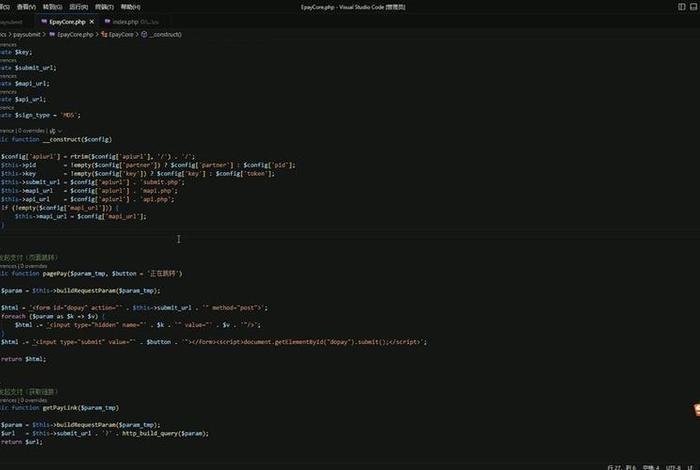
Task: Click the PHP file icon on index.php tab
Action: coord(107,21)
